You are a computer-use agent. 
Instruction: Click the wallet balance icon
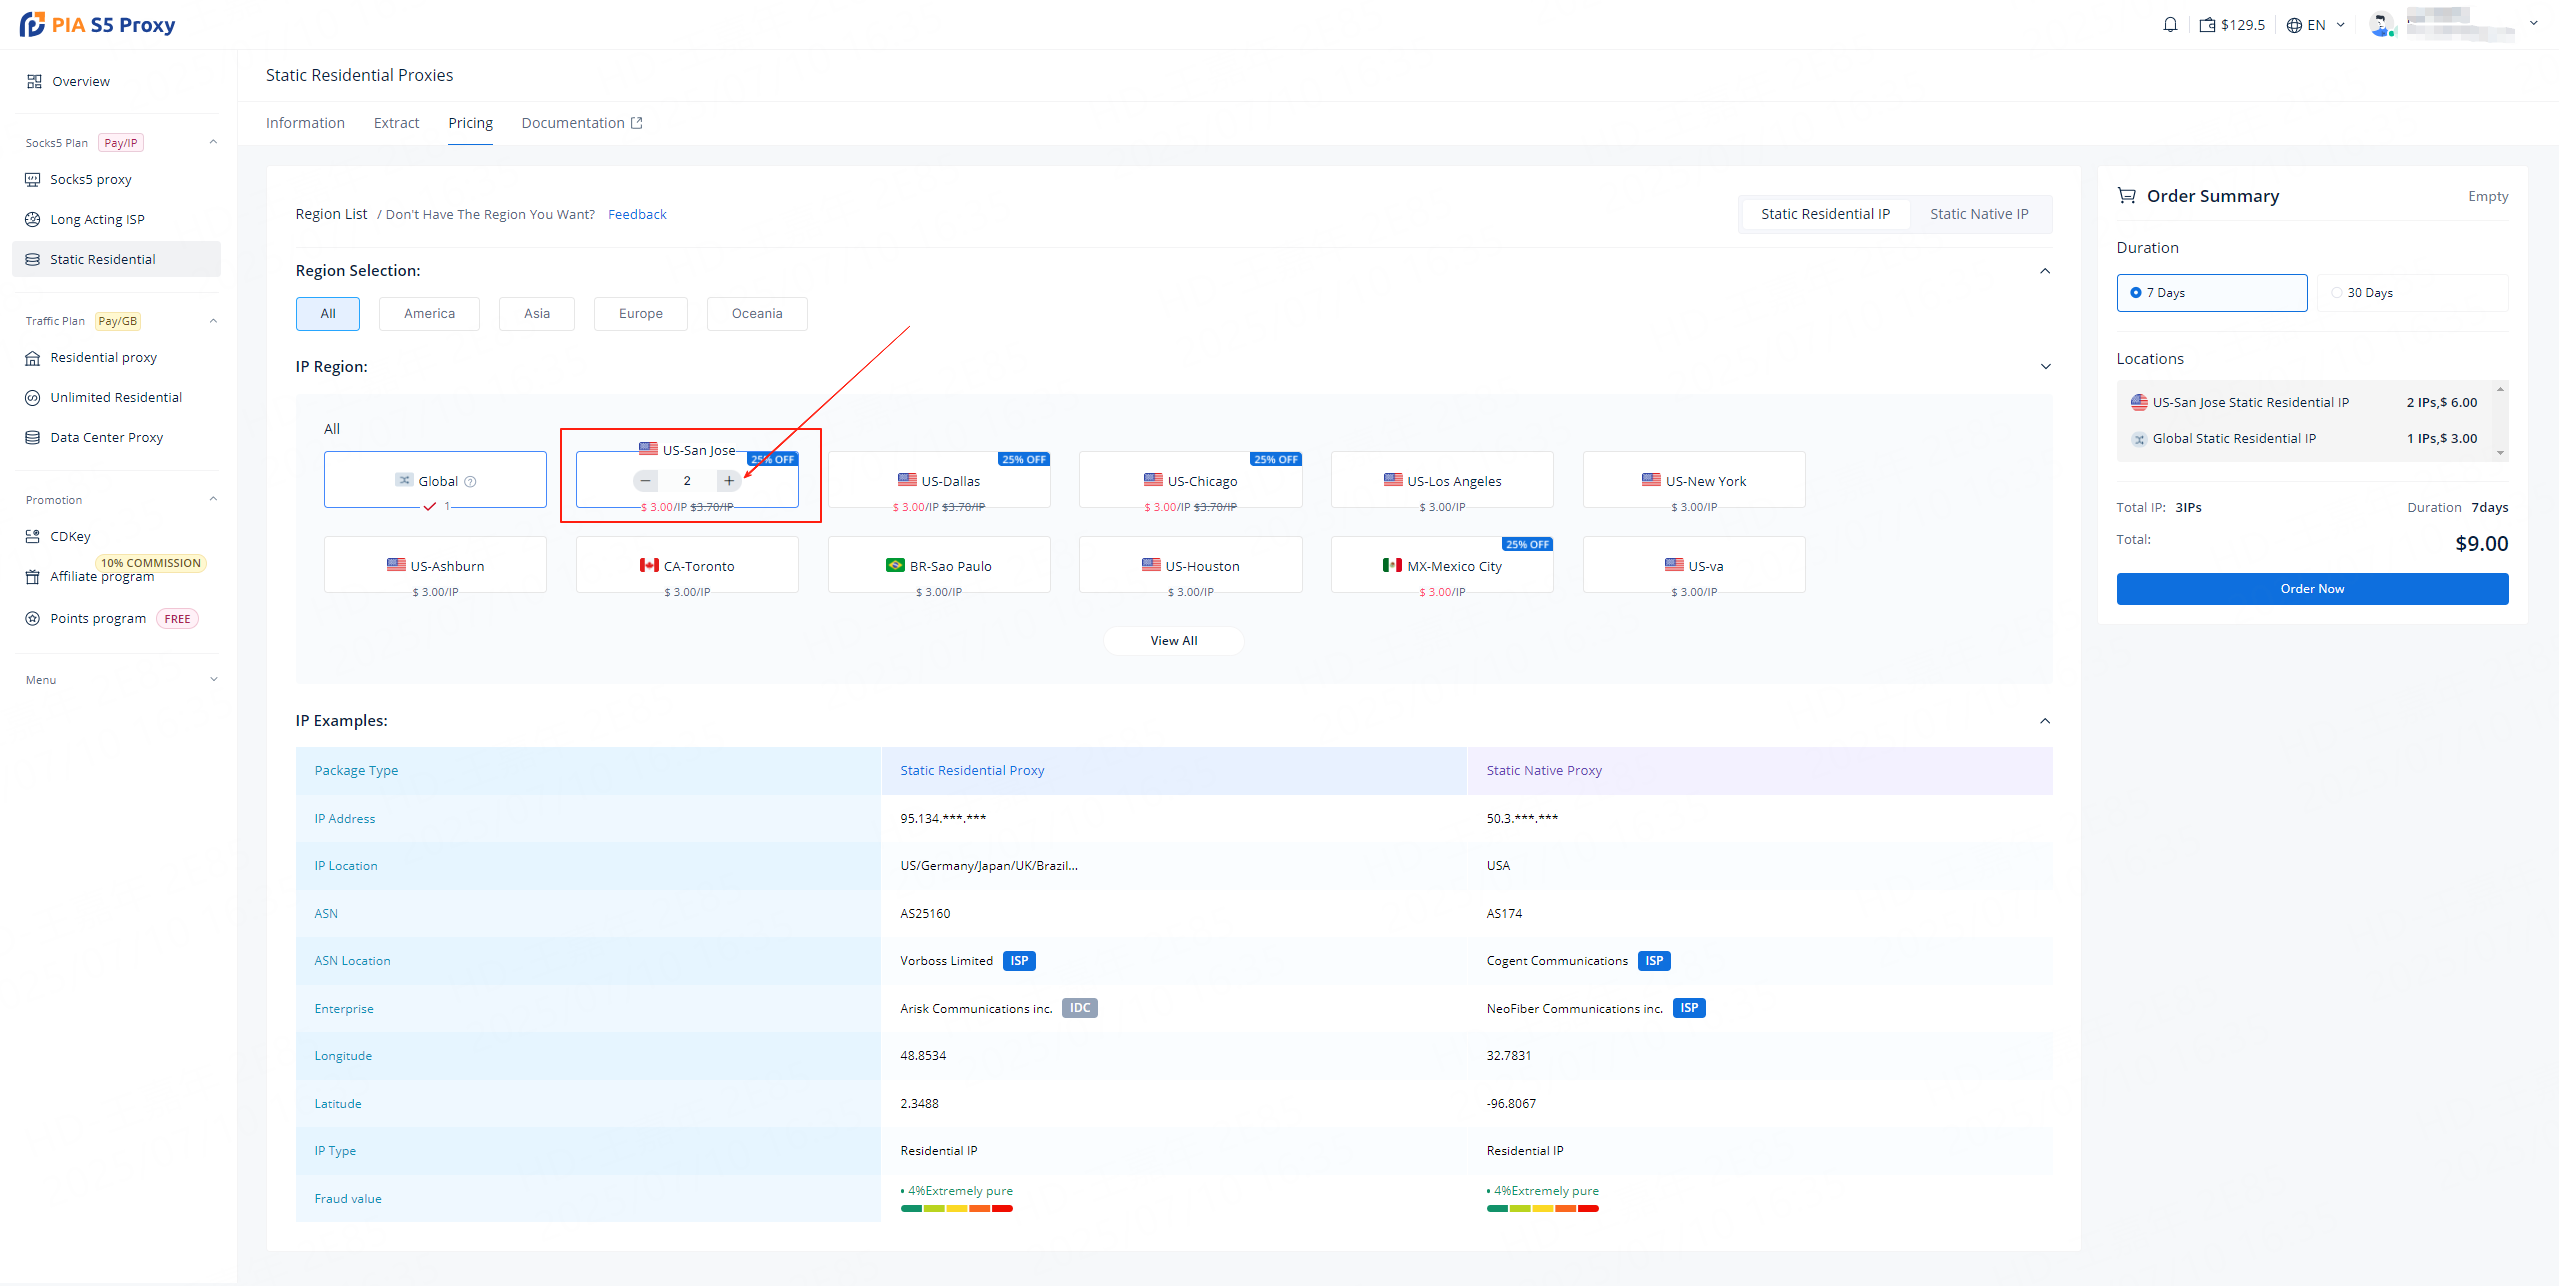point(2207,25)
